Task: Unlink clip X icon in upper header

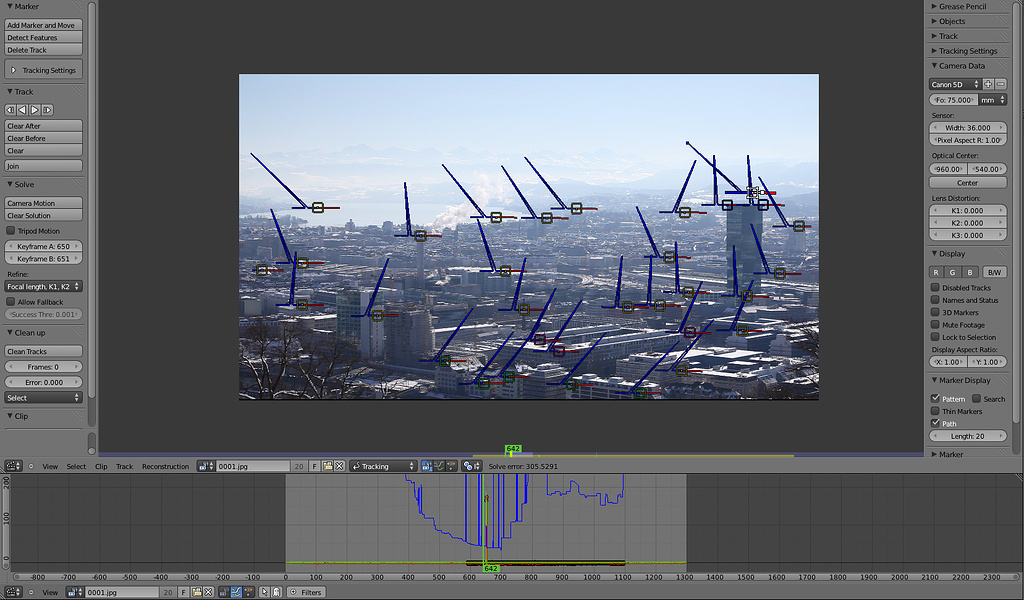Action: (x=340, y=466)
